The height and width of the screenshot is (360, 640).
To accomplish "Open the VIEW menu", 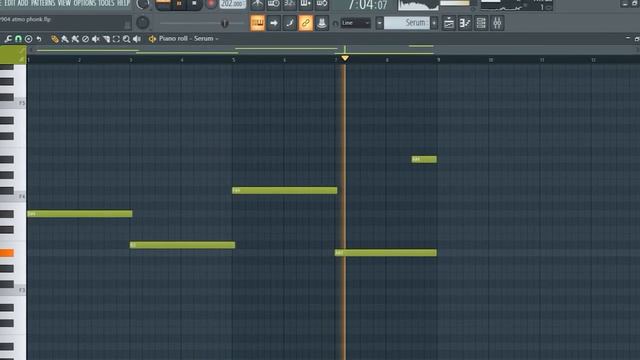I will tap(64, 3).
